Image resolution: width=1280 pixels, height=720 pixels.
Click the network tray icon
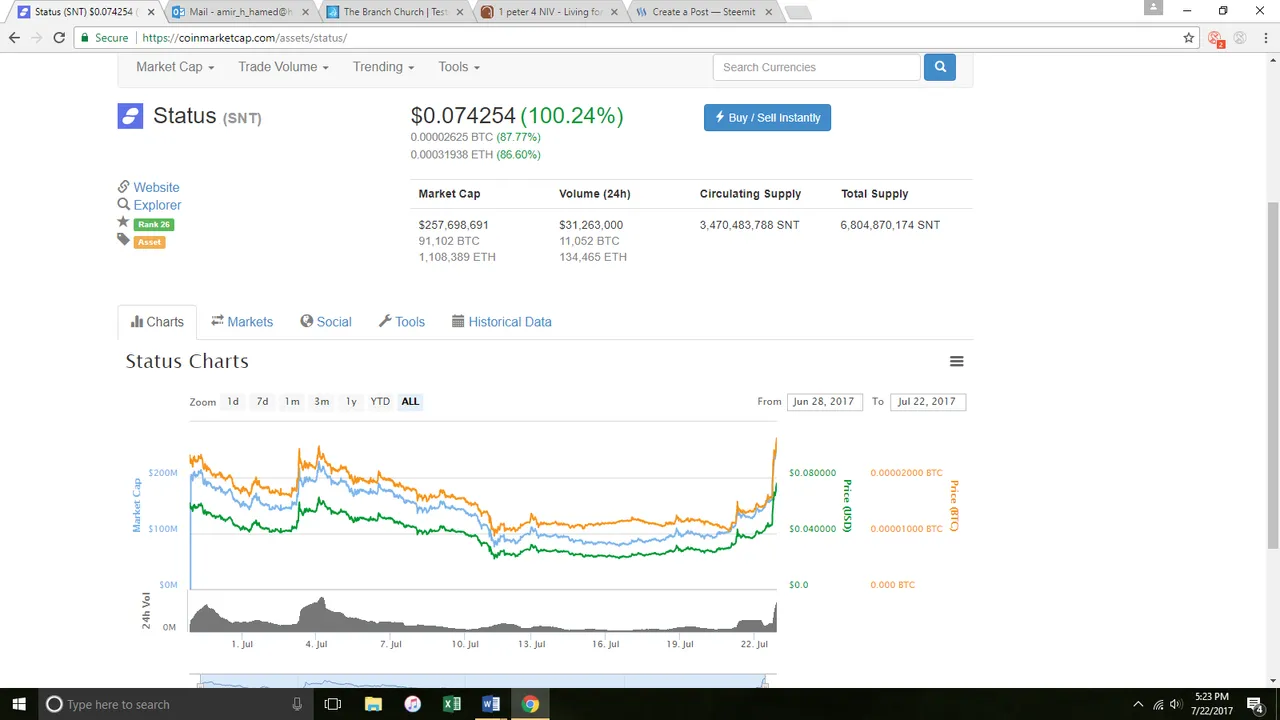1158,704
